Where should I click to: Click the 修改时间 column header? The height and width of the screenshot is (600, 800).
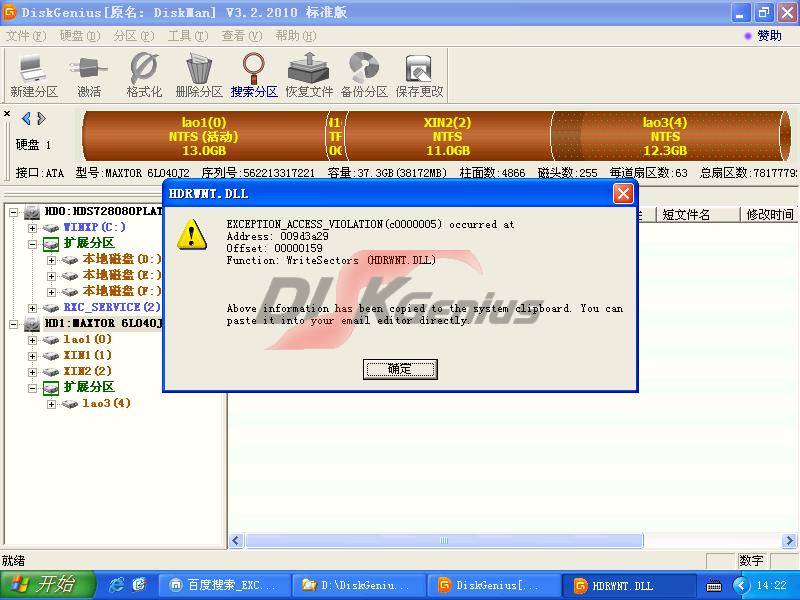769,215
